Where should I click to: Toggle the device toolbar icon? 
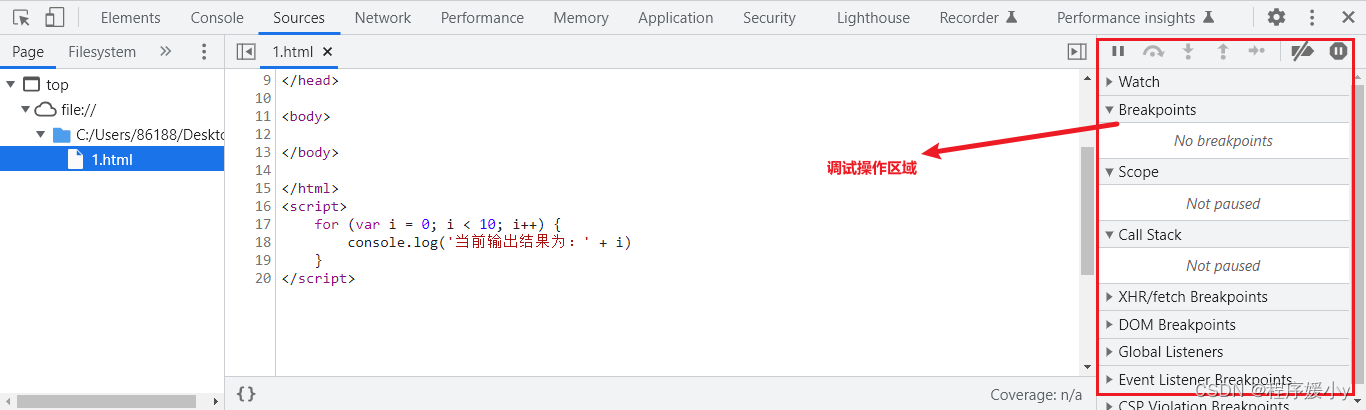click(x=55, y=17)
